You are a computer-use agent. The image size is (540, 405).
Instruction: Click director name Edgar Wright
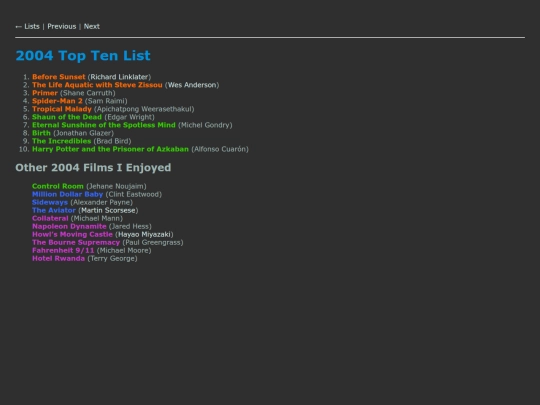click(x=129, y=117)
